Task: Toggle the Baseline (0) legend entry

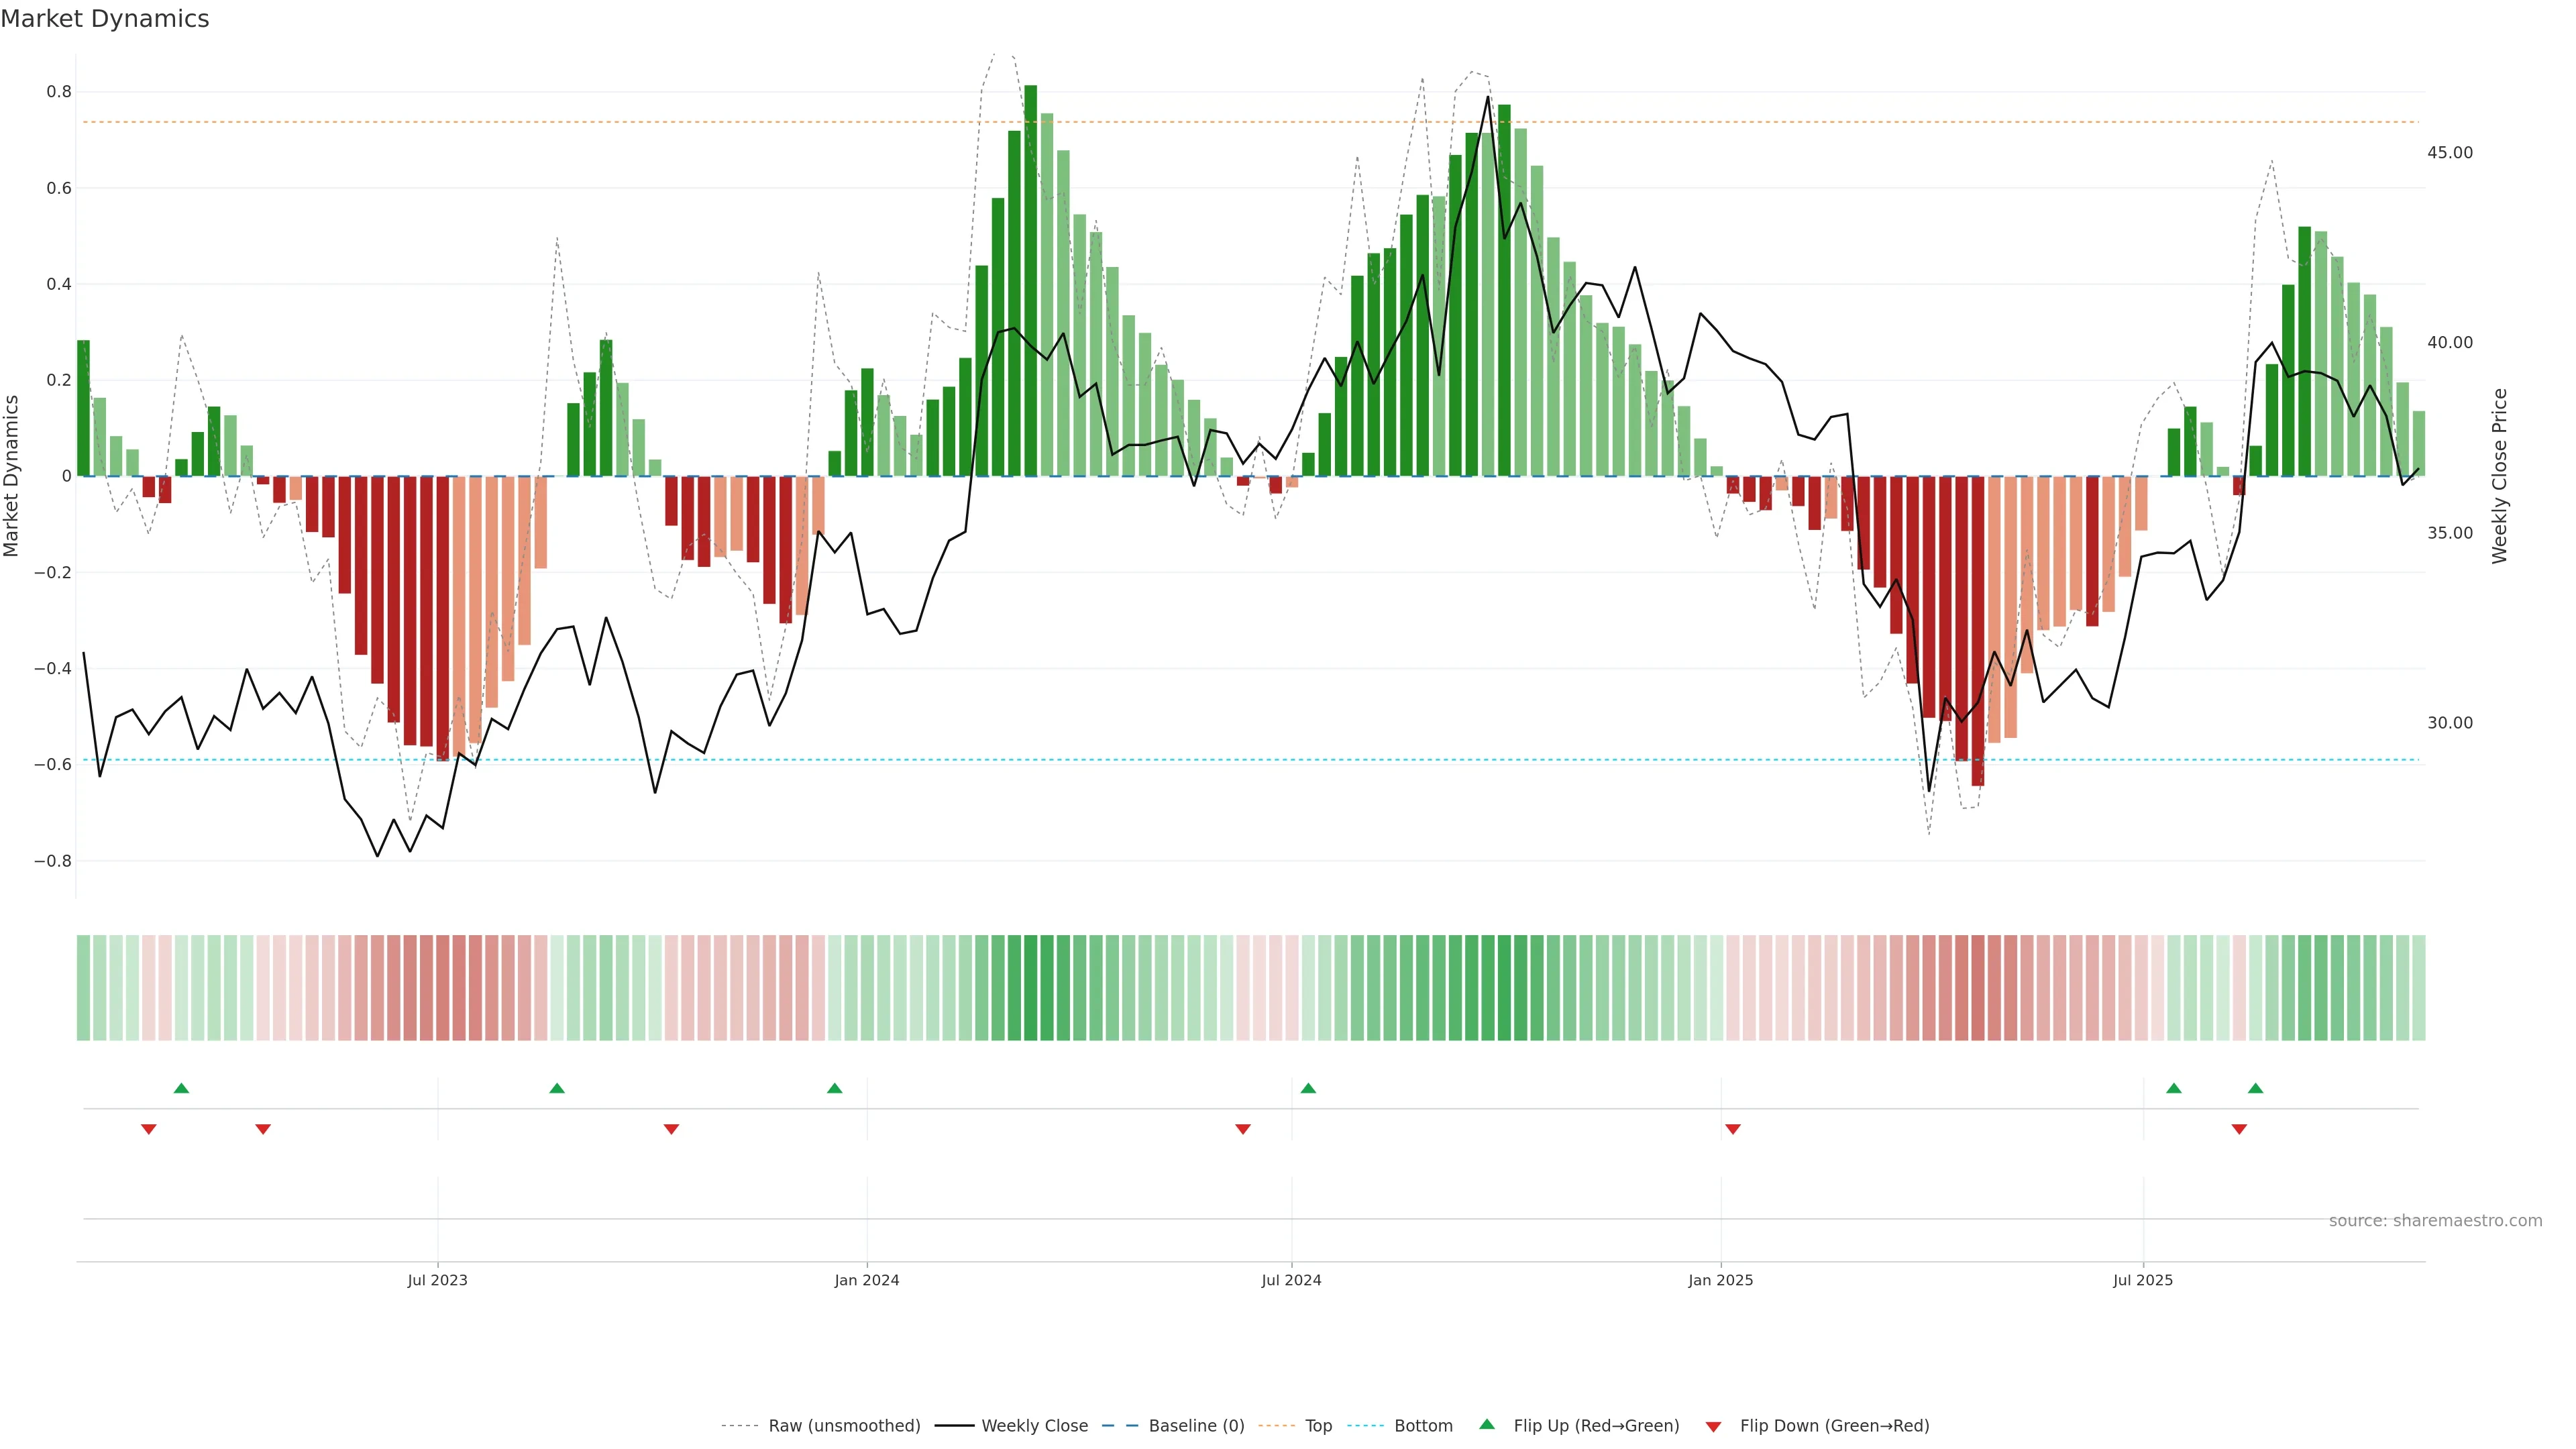Action: click(x=1196, y=1425)
